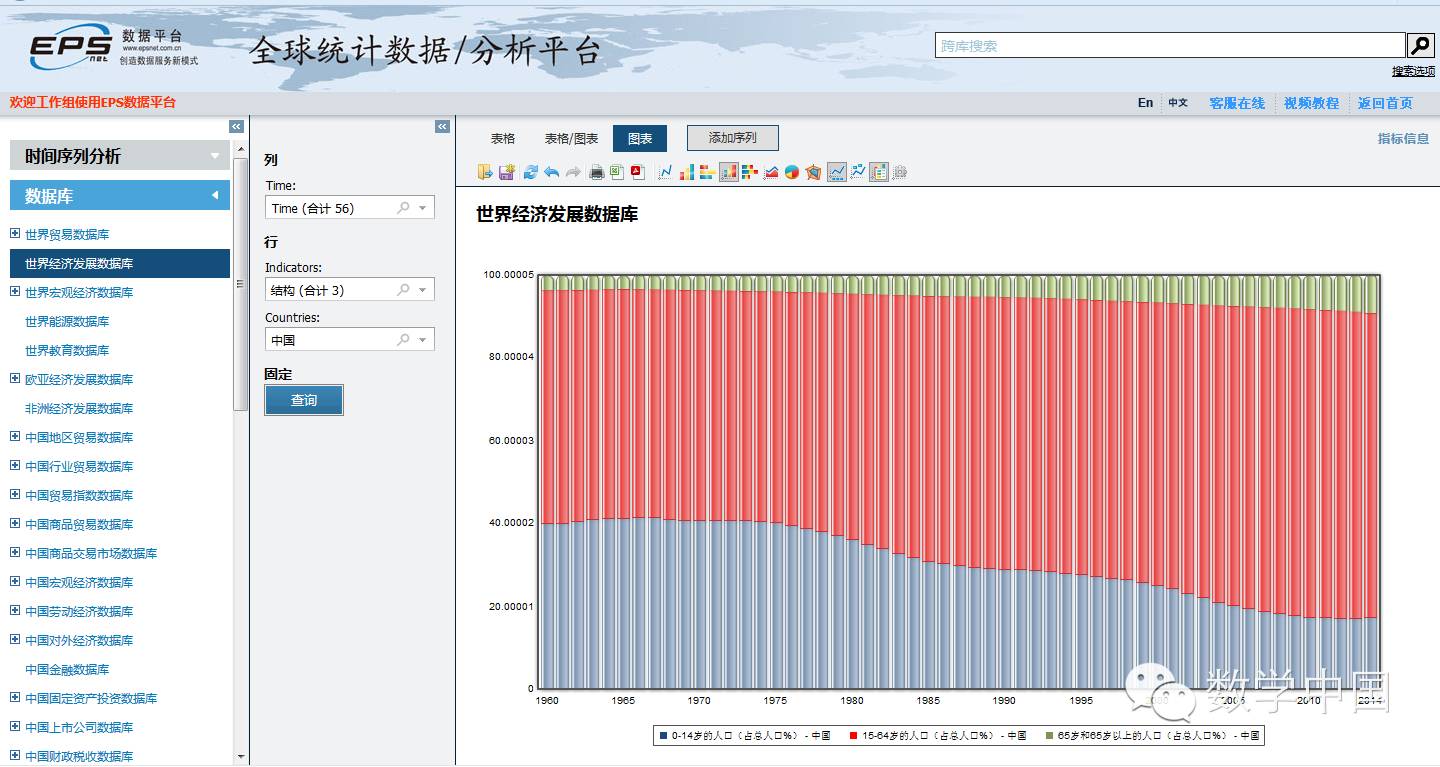
Task: Click the magnifier search button in header
Action: [x=1421, y=45]
